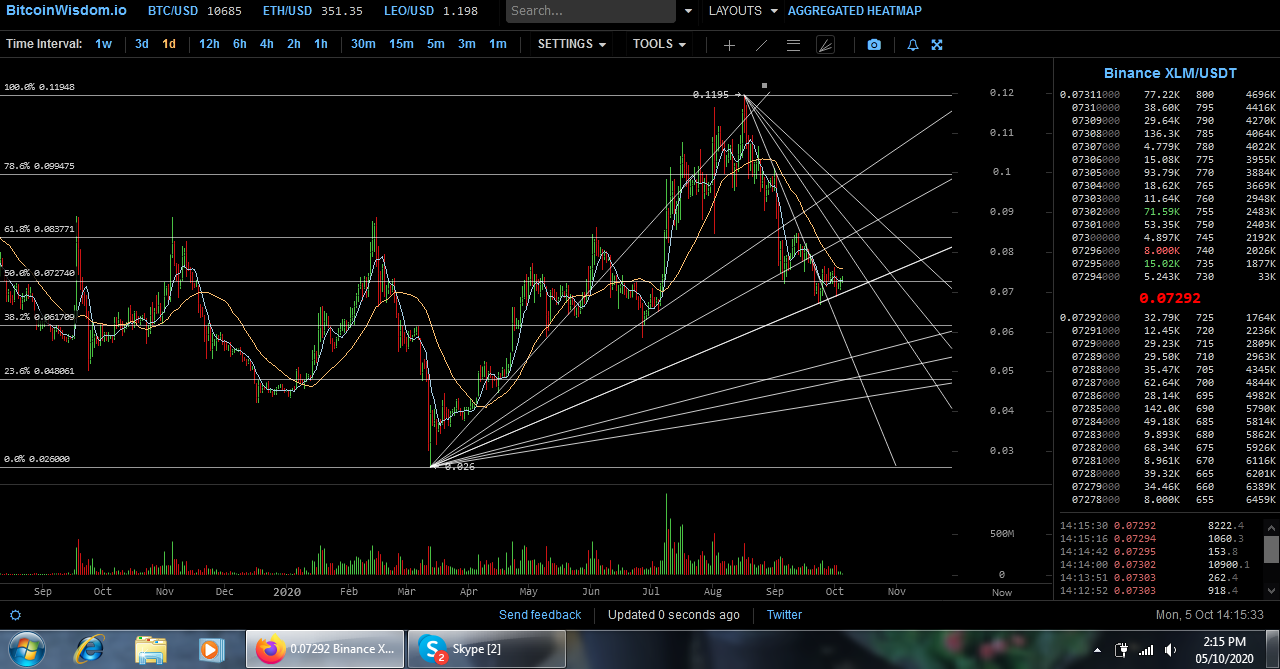The height and width of the screenshot is (669, 1280).
Task: Set time interval to 1m
Action: [498, 44]
